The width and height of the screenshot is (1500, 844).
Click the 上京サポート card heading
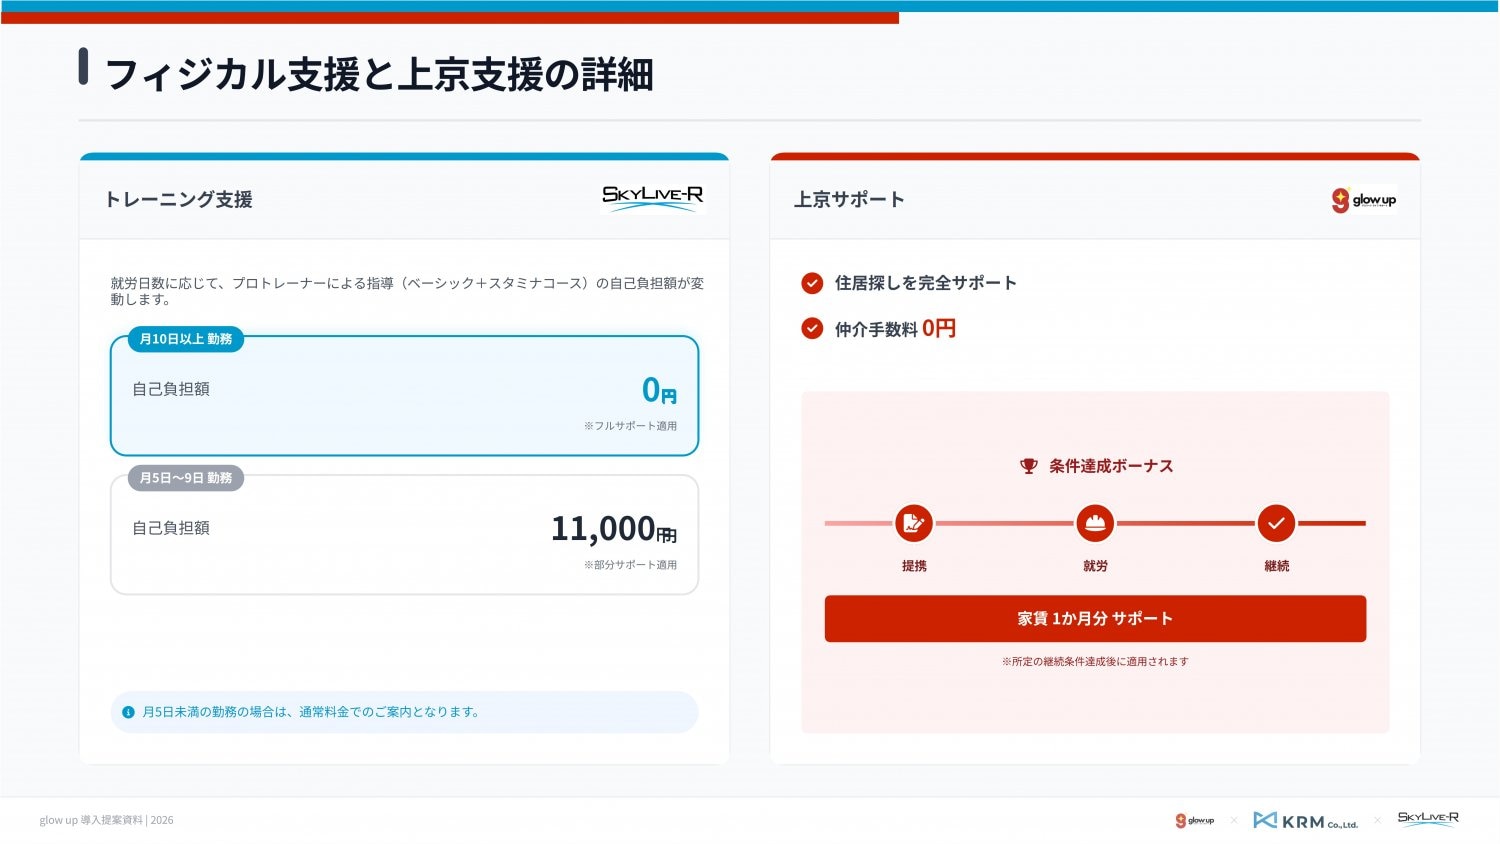click(849, 200)
